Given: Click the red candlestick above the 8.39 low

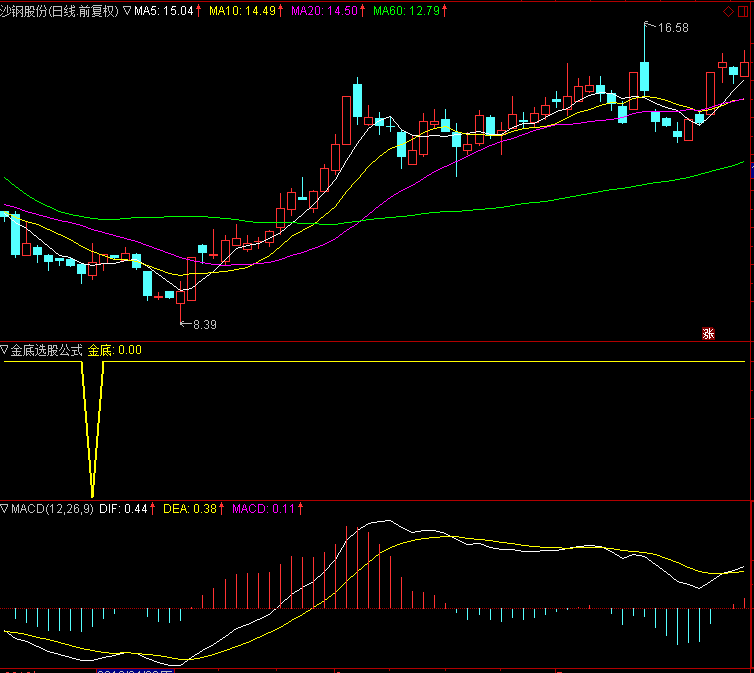Looking at the screenshot, I should pyautogui.click(x=180, y=297).
